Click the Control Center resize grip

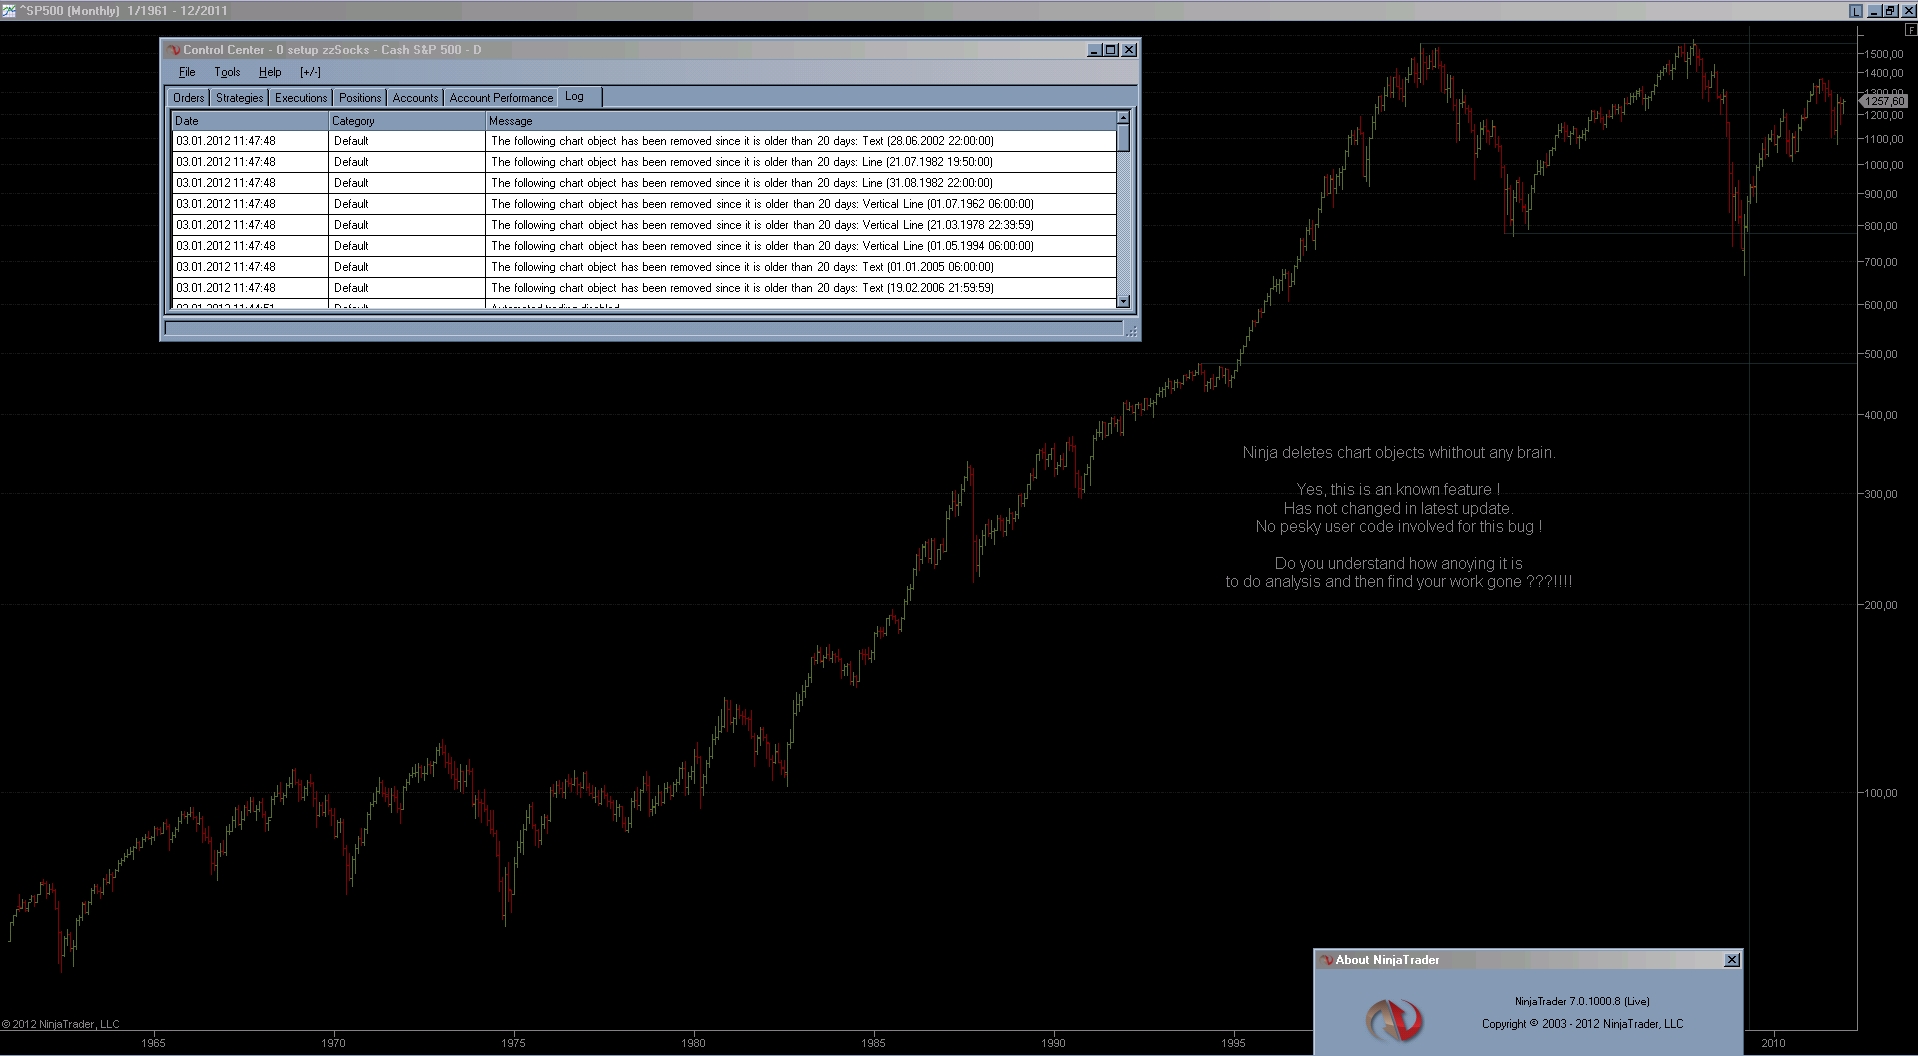[x=1131, y=329]
